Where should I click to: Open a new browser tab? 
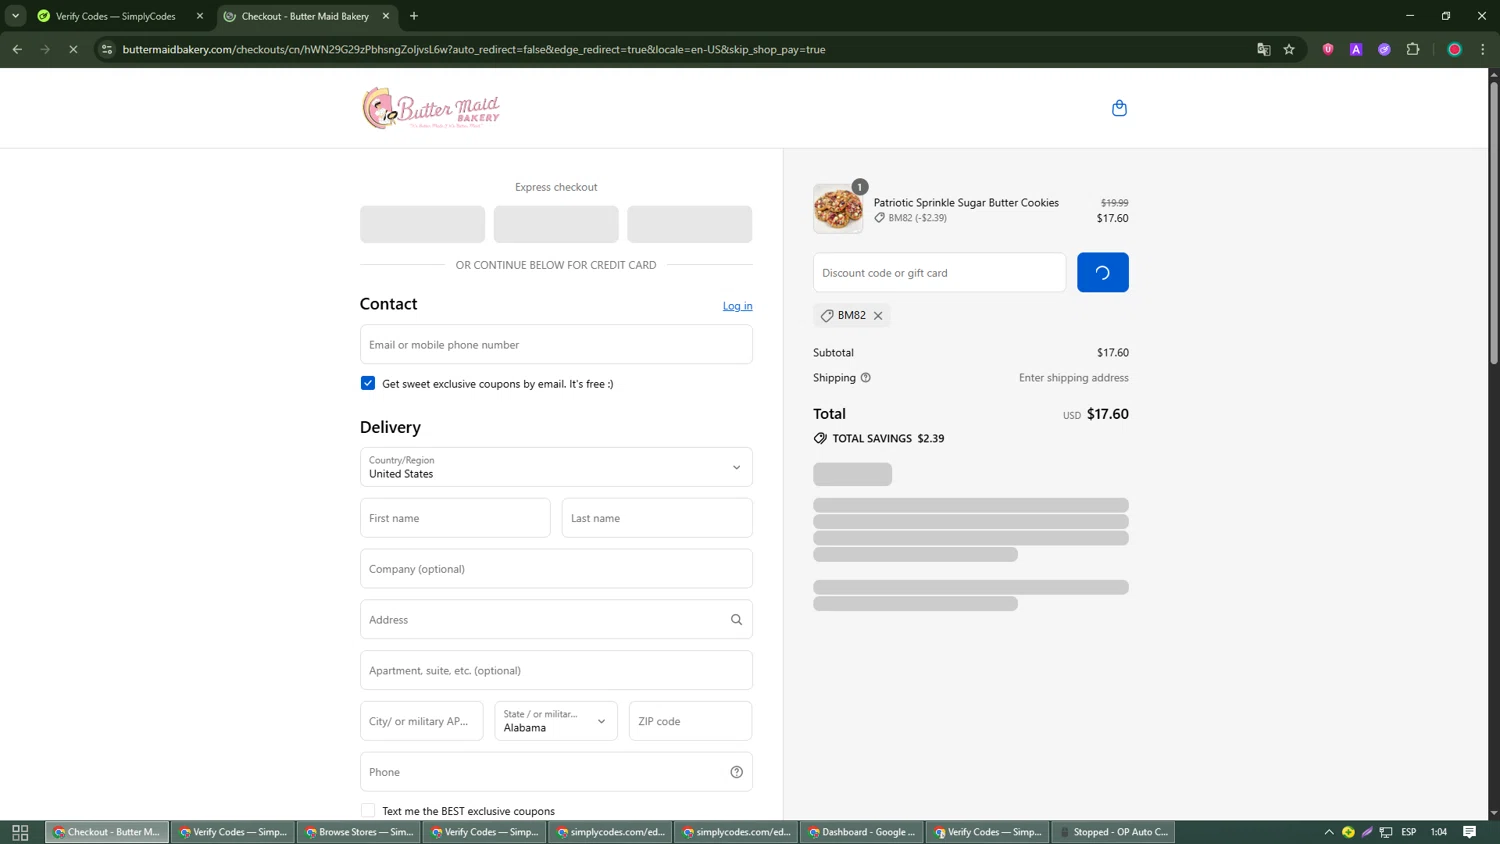[x=414, y=16]
